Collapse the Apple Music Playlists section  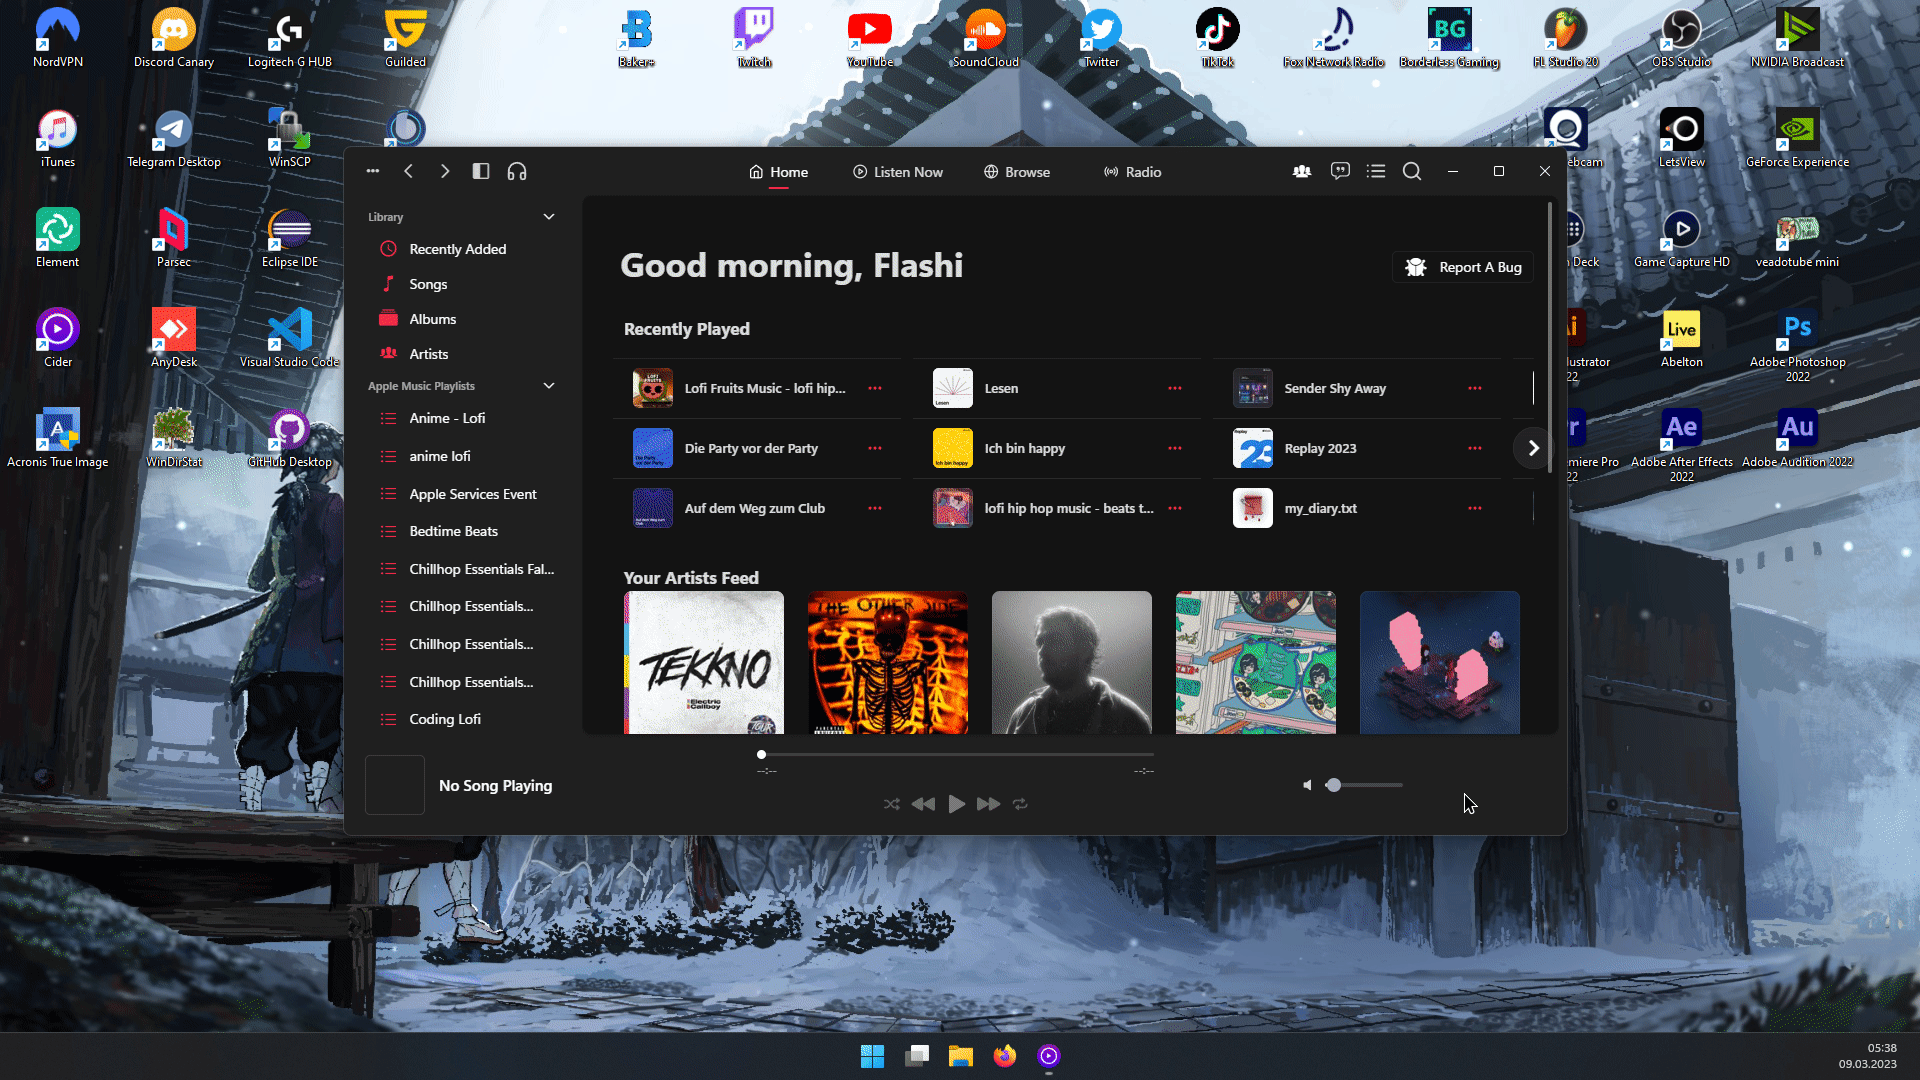[x=548, y=385]
